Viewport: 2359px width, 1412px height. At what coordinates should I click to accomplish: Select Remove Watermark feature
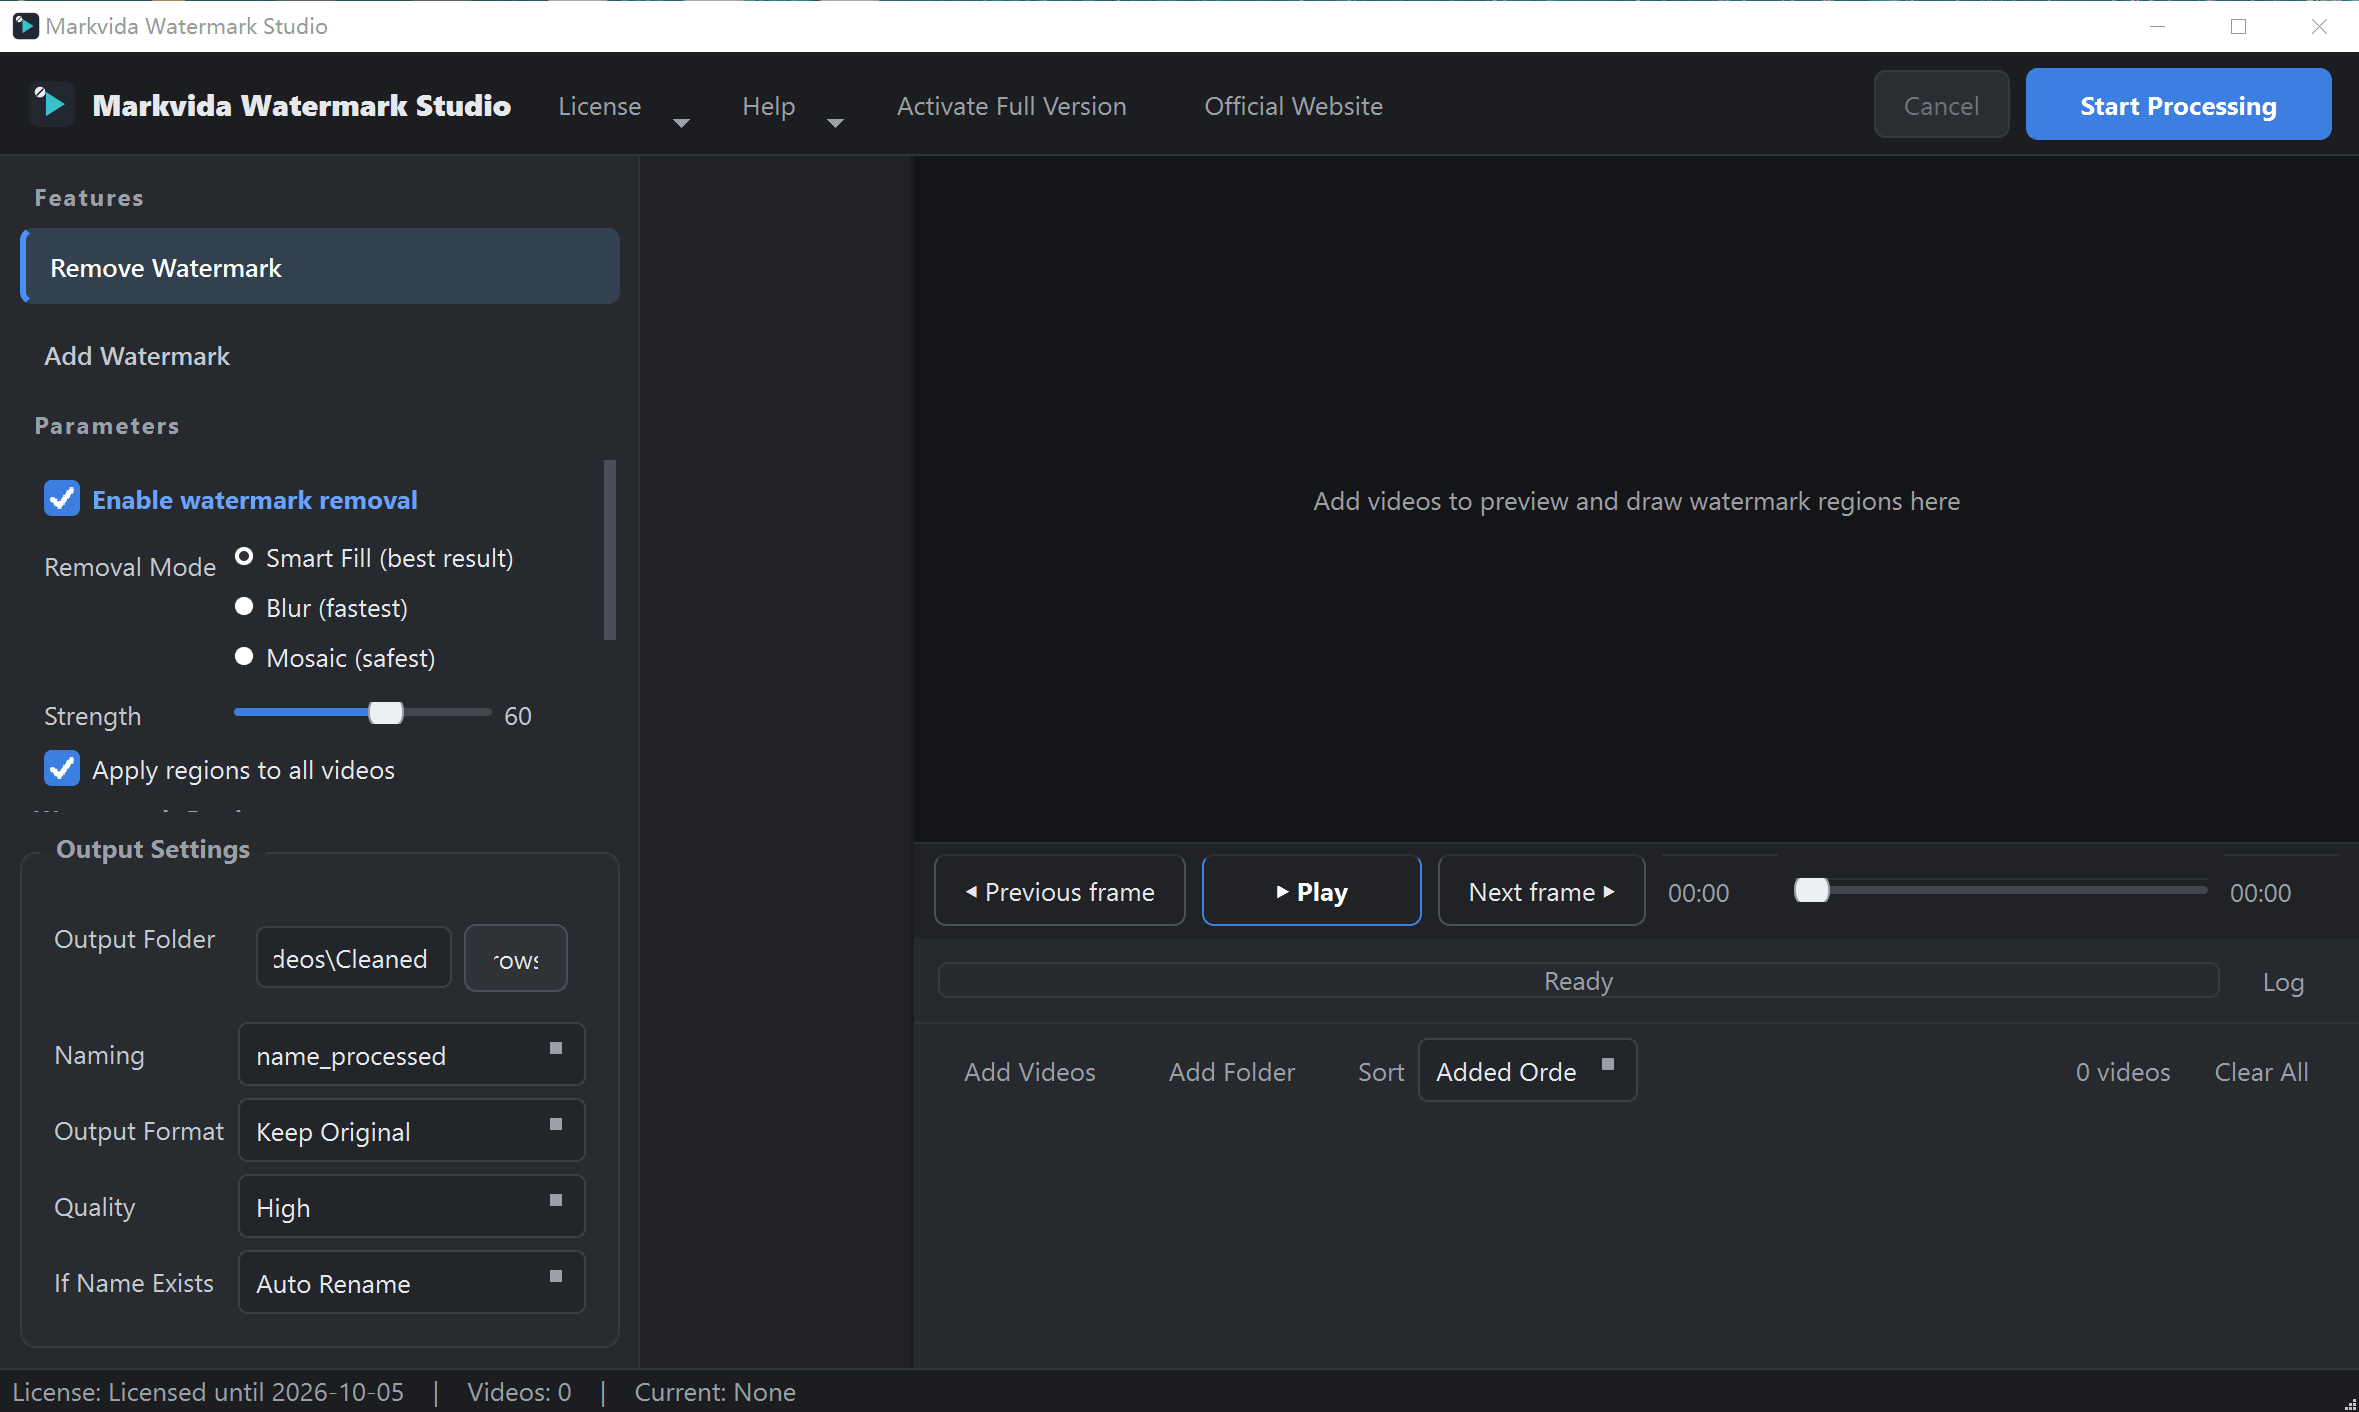[320, 267]
